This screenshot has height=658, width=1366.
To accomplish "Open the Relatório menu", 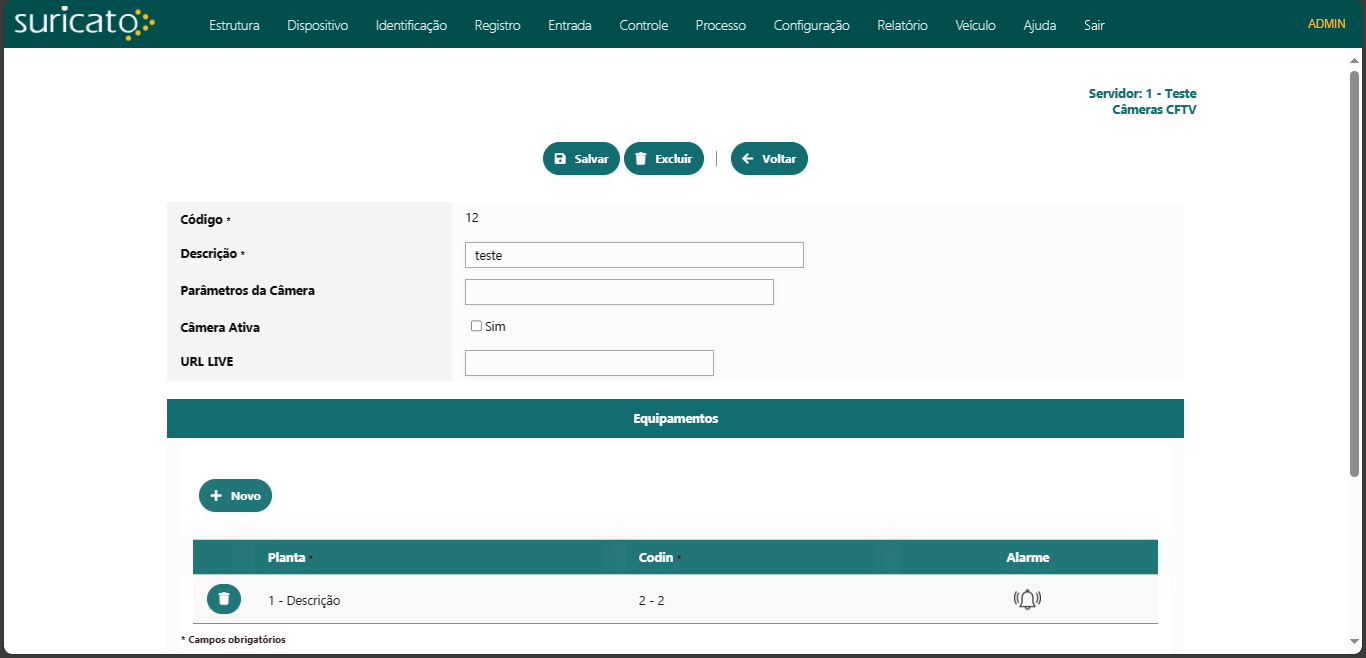I will 902,25.
